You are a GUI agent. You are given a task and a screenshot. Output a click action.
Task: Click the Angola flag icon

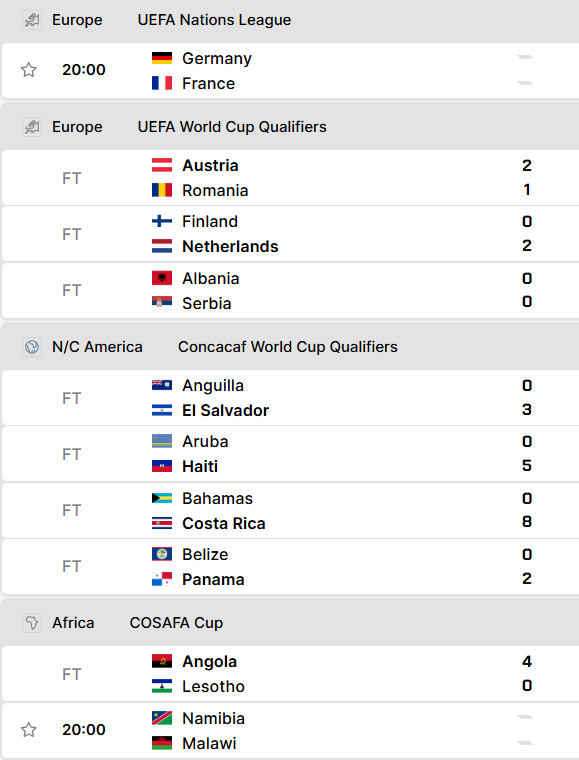click(x=162, y=661)
